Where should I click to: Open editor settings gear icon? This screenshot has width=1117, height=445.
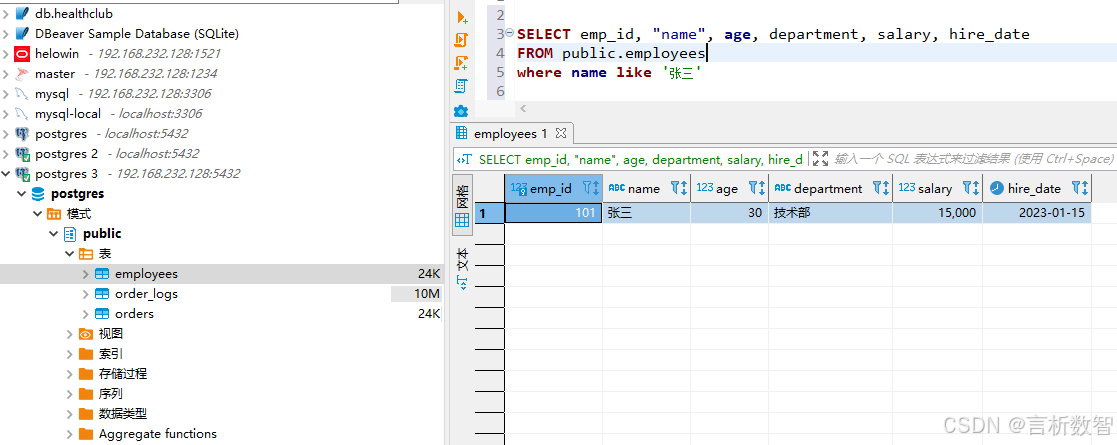tap(461, 111)
